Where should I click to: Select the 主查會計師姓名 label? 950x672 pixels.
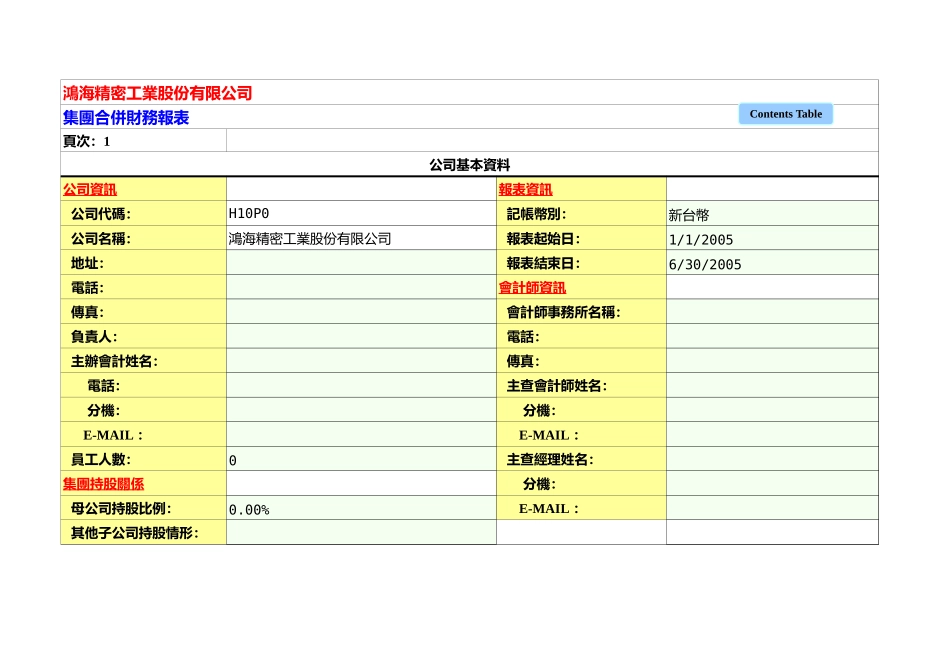(557, 385)
